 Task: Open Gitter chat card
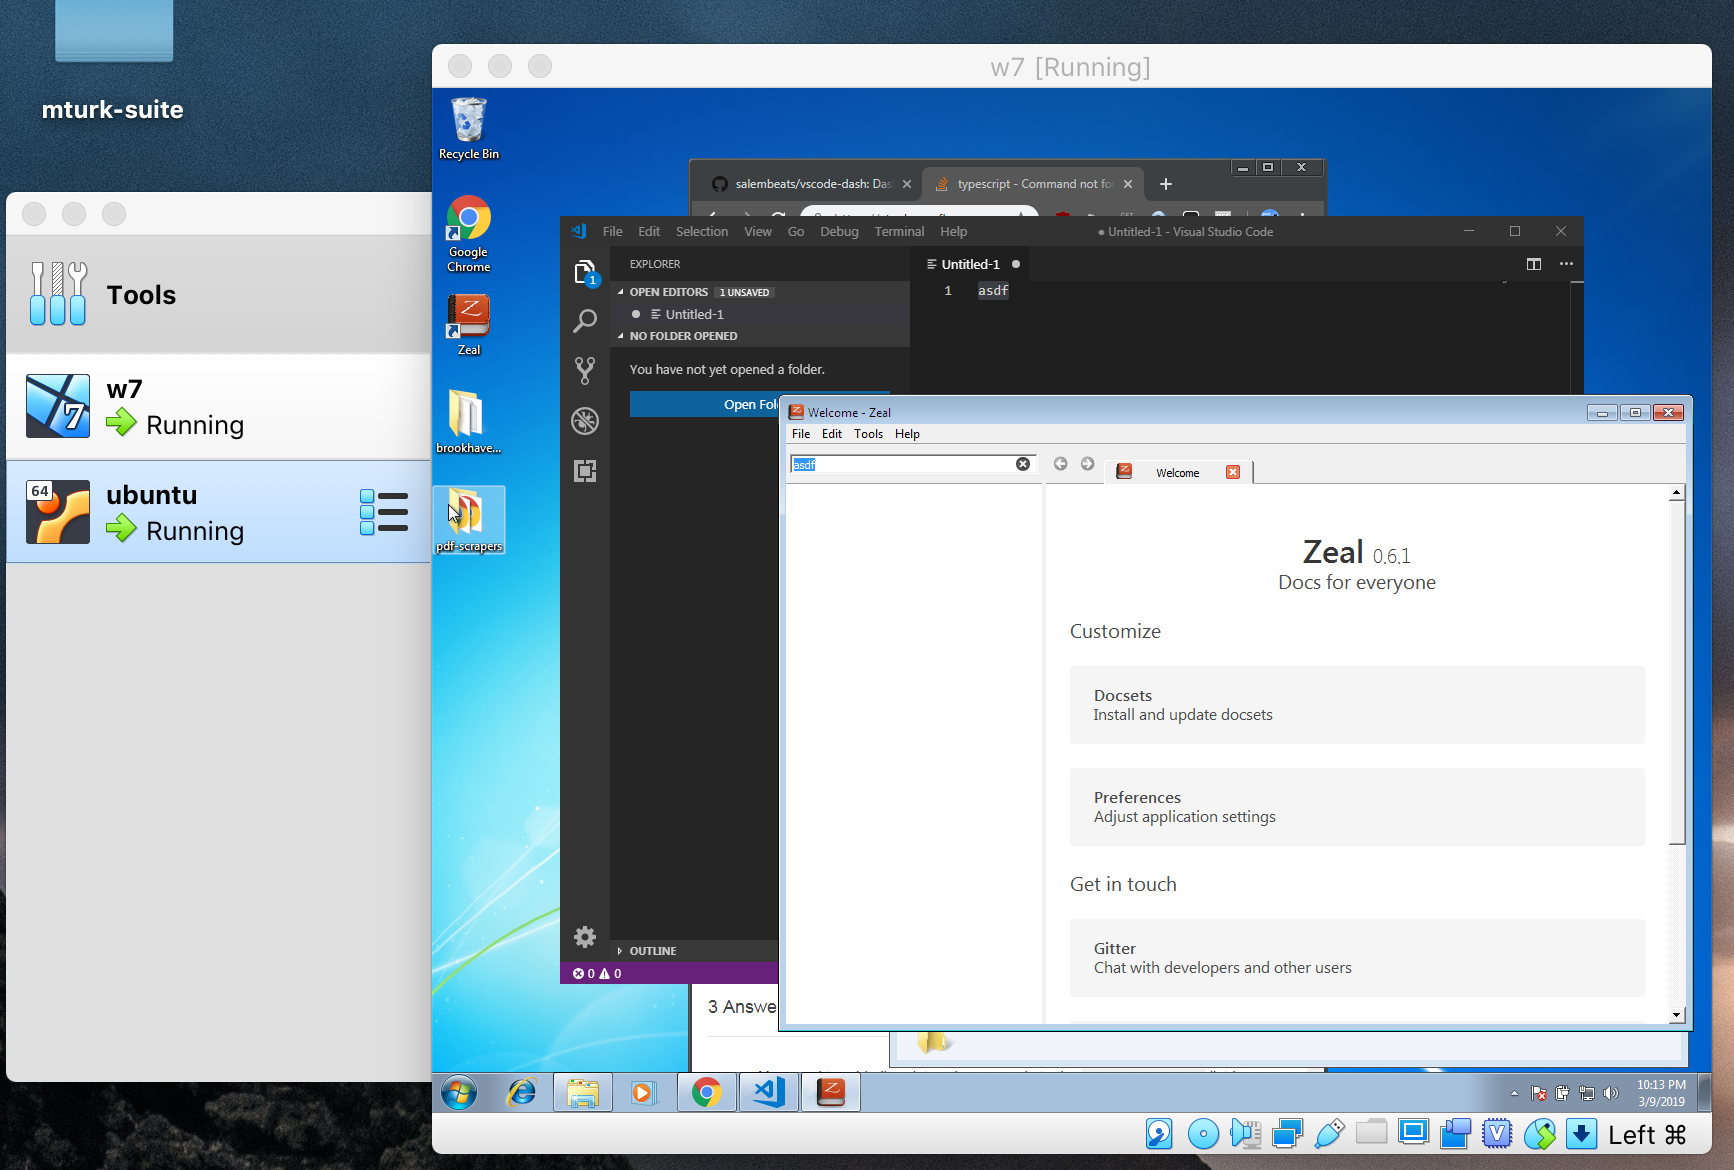[1357, 958]
